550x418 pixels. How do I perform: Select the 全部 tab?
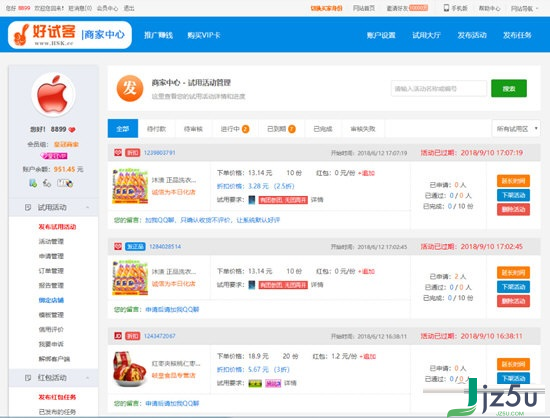coord(123,129)
